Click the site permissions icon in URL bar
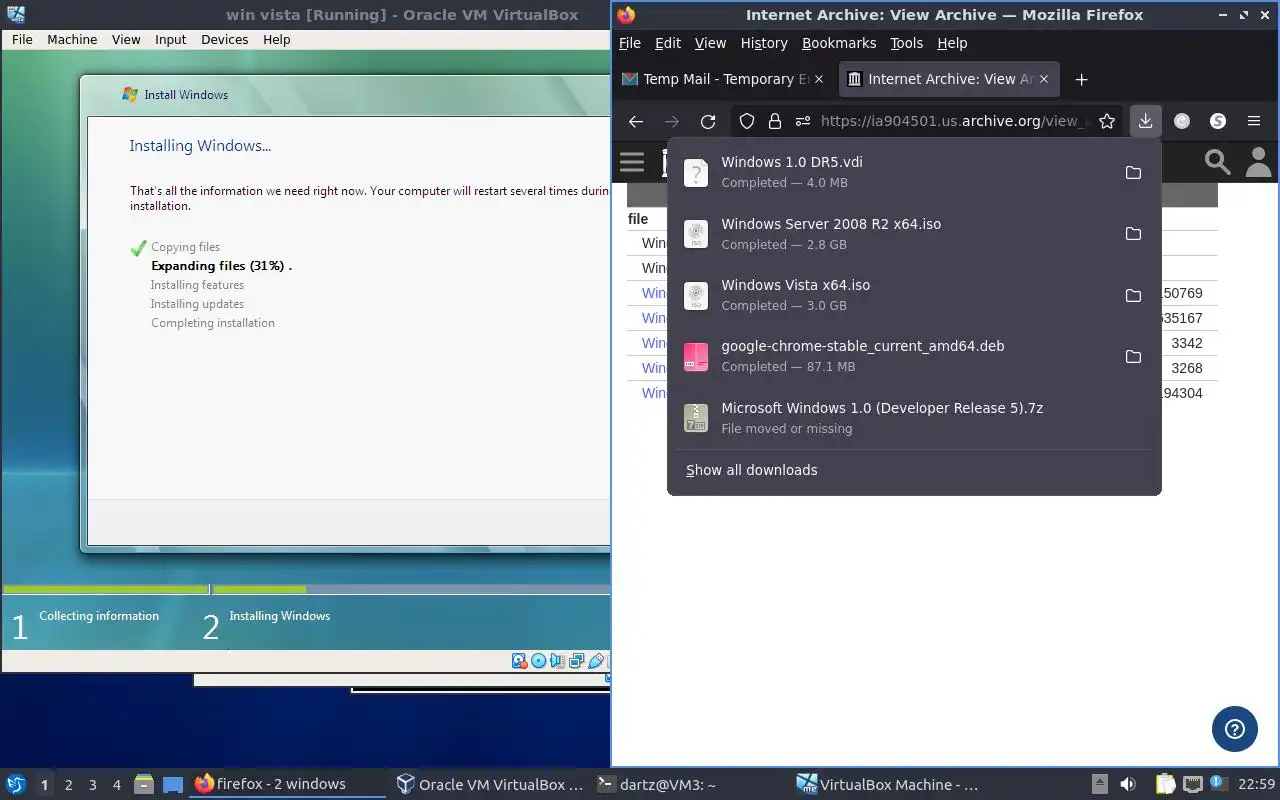 802,121
